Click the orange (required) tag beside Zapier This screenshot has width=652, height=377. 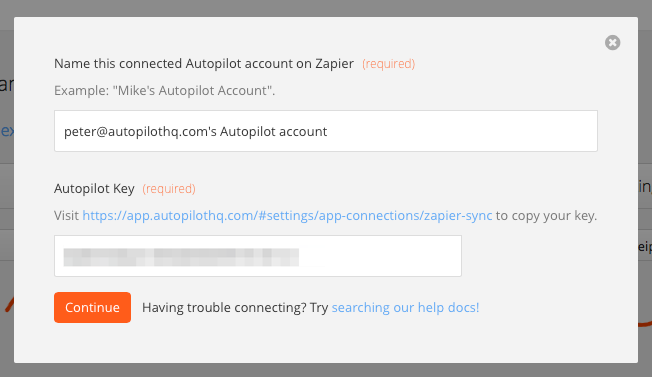389,64
